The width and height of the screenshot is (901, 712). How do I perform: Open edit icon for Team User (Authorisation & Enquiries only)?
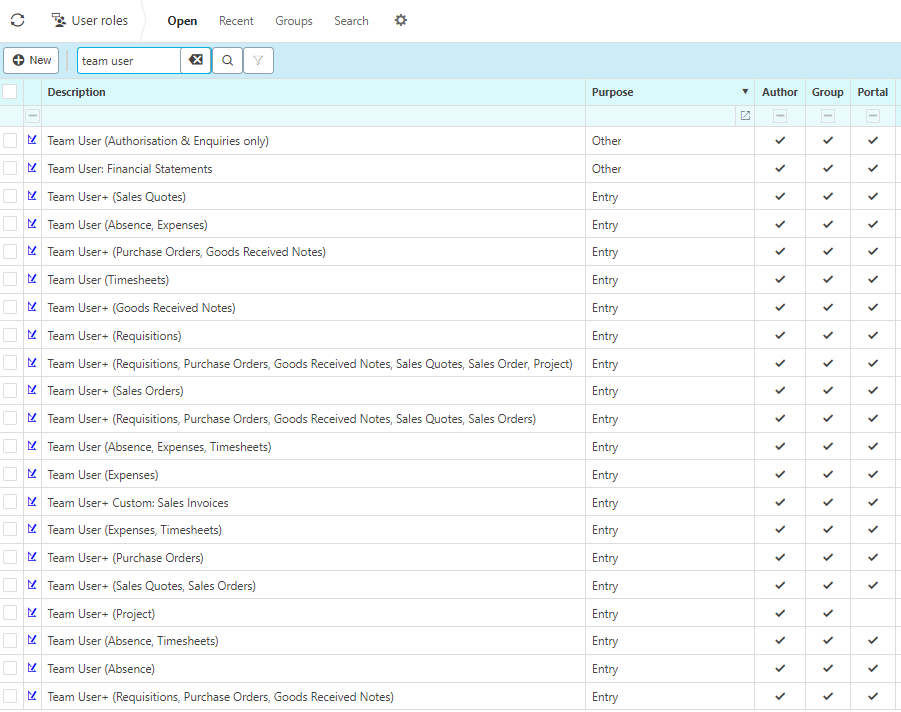point(32,140)
